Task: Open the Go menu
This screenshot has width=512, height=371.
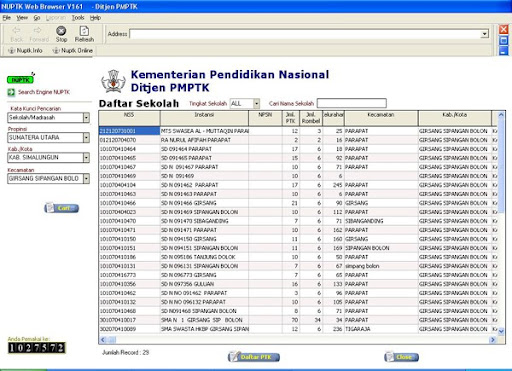Action: coord(37,18)
